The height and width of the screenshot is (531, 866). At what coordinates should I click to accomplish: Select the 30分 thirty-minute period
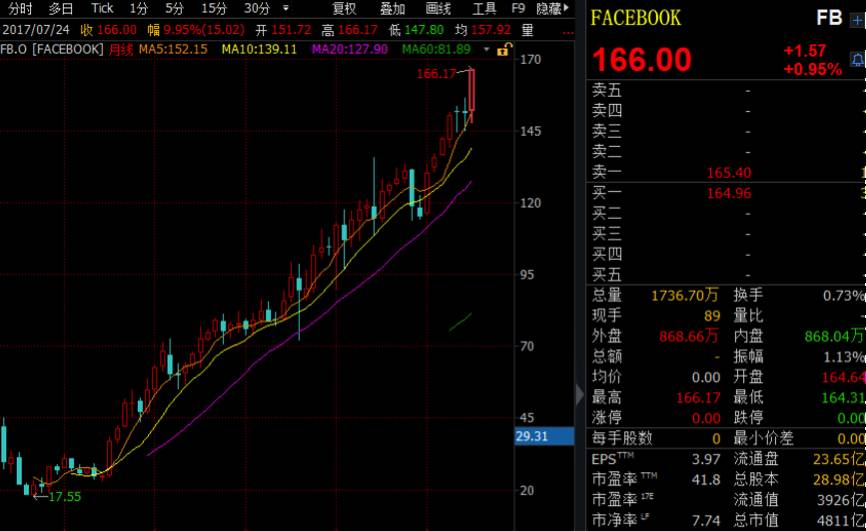click(x=257, y=9)
